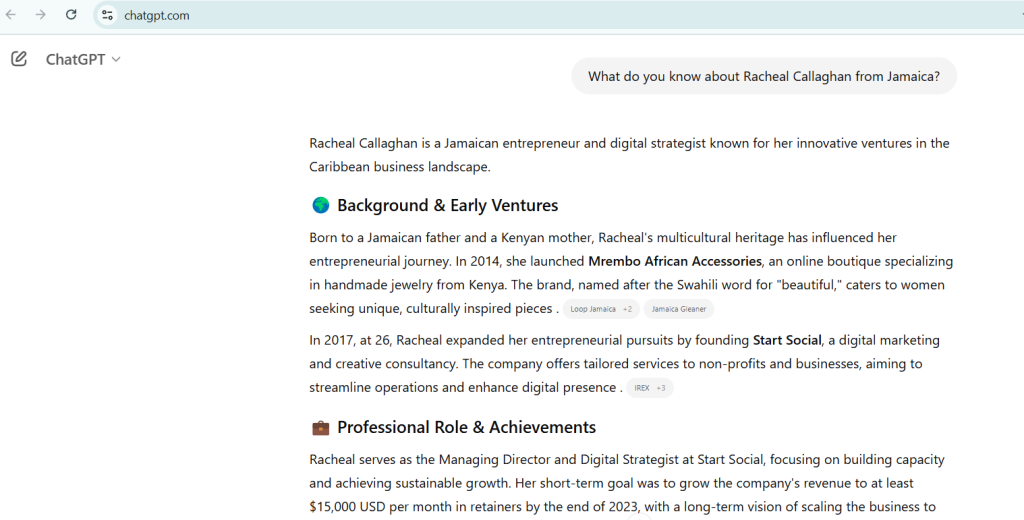
Task: Click the bold Start Social text
Action: (x=787, y=341)
